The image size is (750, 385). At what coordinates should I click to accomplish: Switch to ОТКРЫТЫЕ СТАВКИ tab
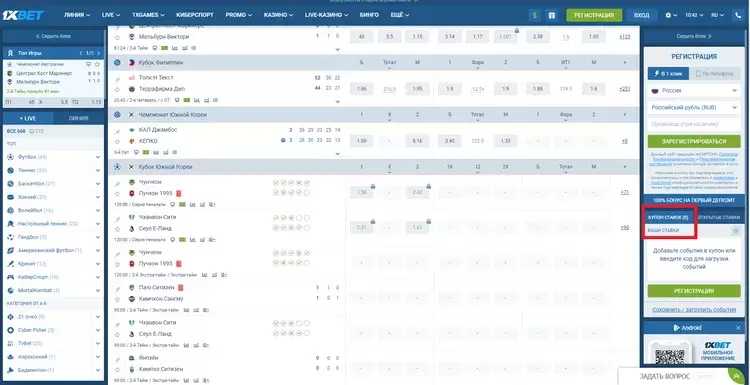pos(718,218)
